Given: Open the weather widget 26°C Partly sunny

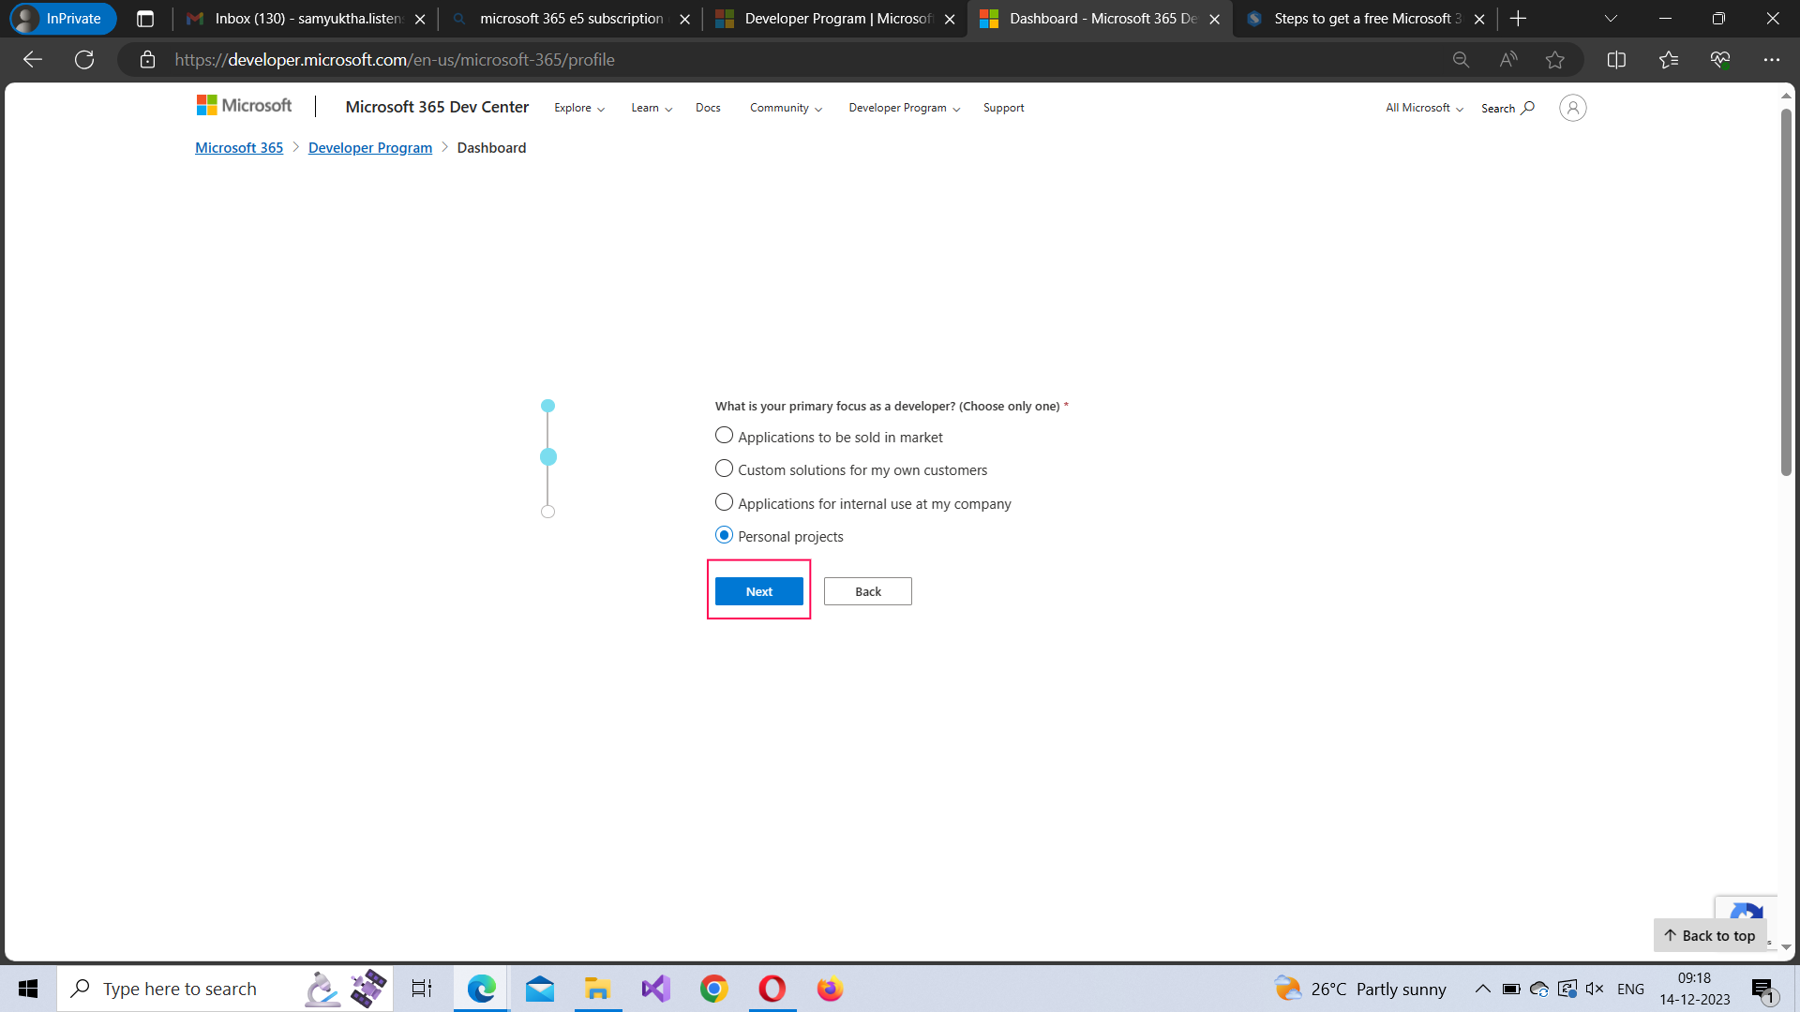Looking at the screenshot, I should [x=1360, y=989].
